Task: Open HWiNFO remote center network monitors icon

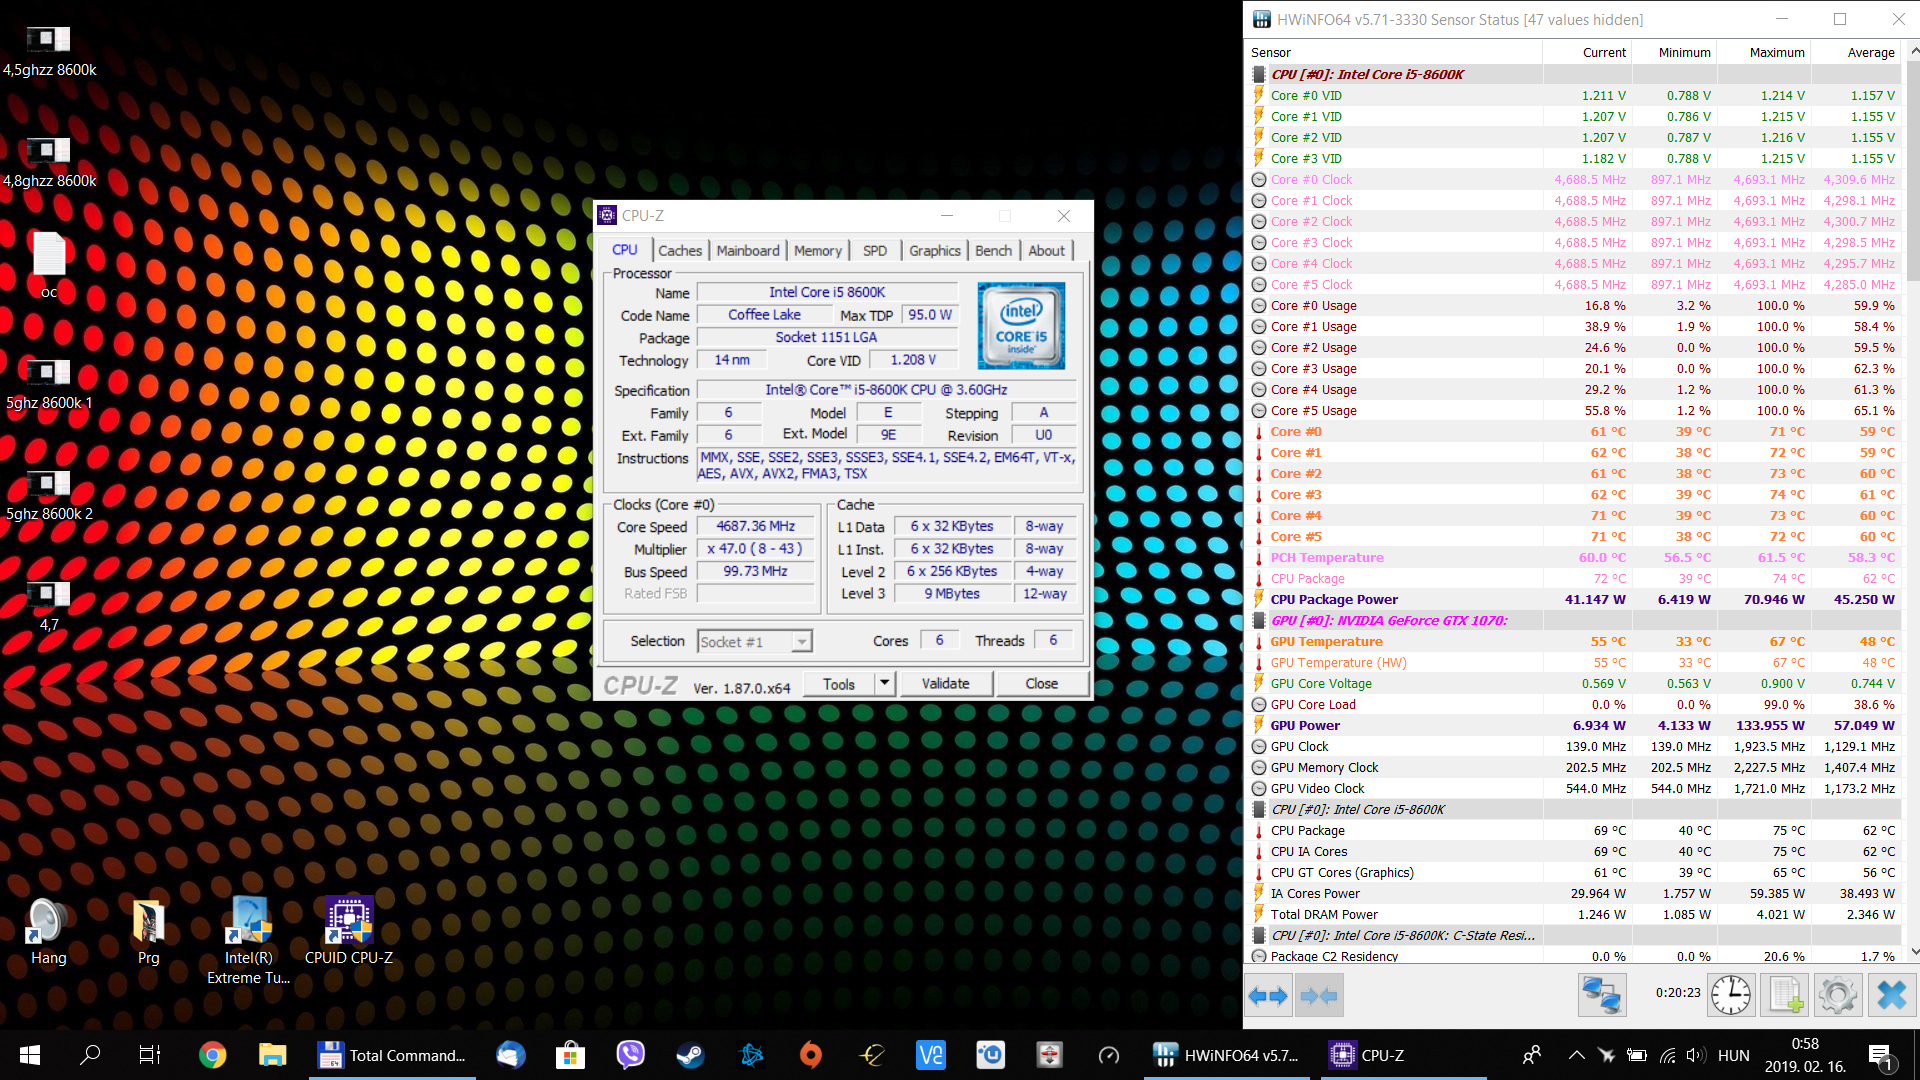Action: coord(1602,995)
